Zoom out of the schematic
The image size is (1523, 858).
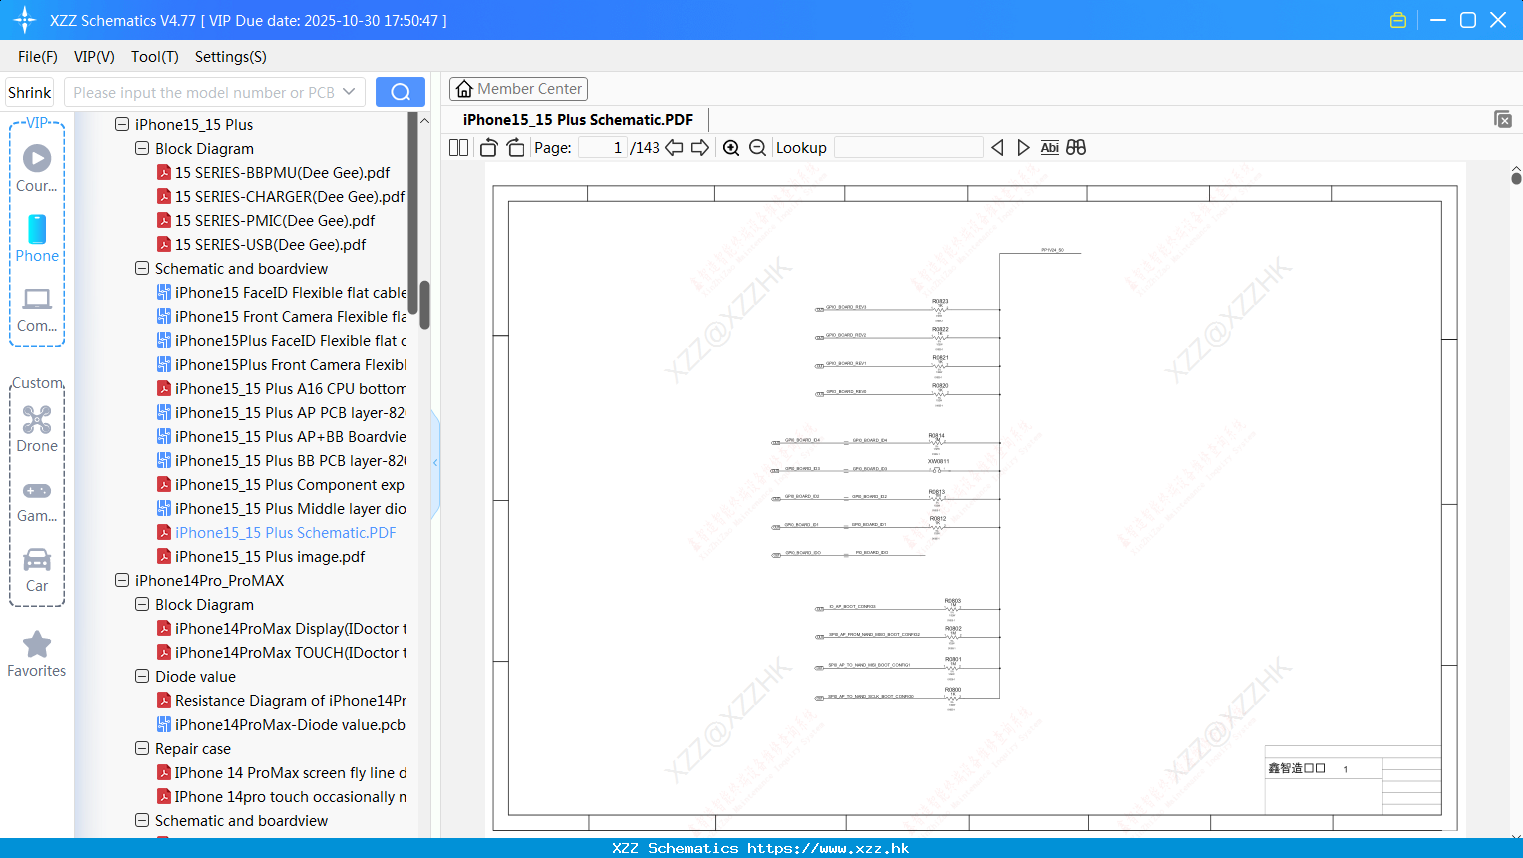pyautogui.click(x=758, y=147)
